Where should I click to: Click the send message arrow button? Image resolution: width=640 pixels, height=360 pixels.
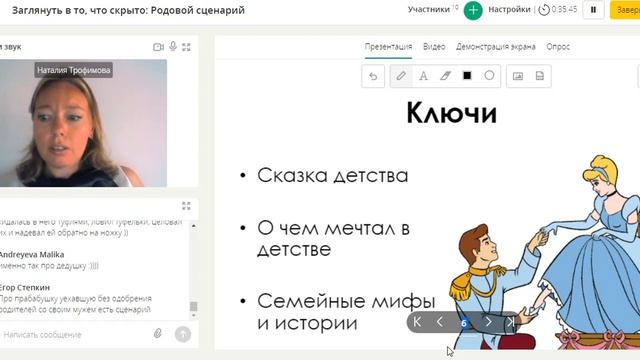tap(183, 334)
